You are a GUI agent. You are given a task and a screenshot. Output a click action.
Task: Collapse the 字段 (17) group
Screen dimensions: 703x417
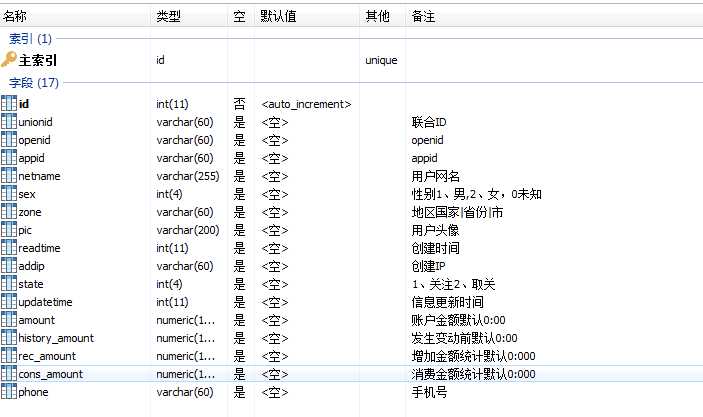(x=34, y=83)
